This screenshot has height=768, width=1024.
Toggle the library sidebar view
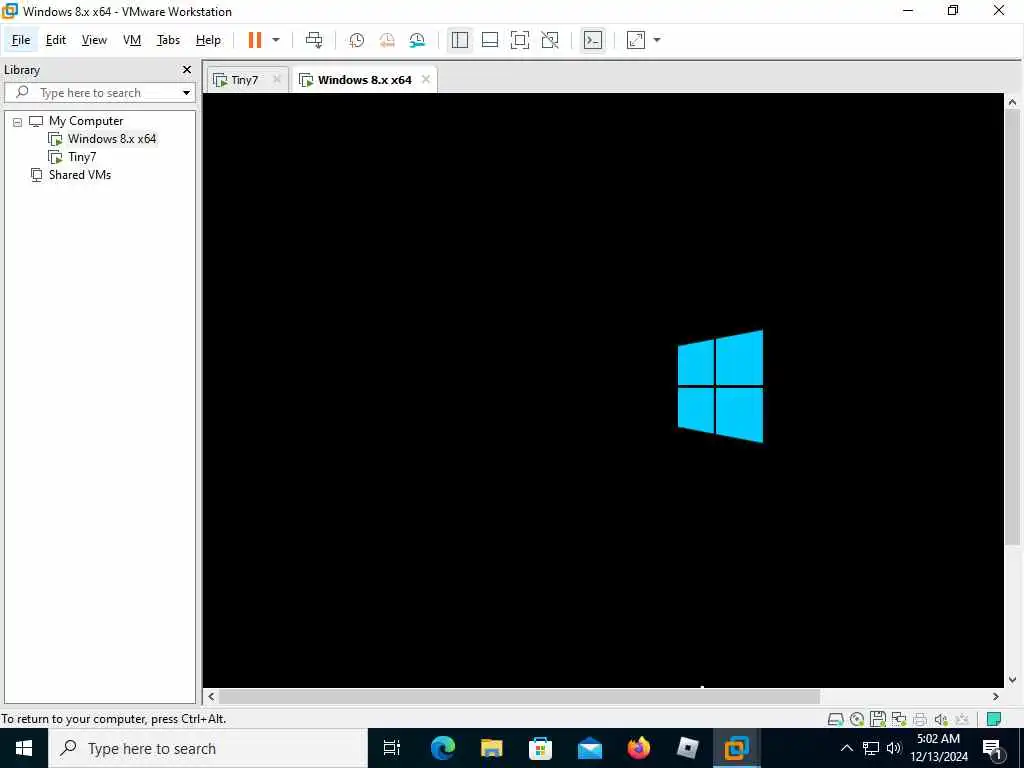(x=460, y=40)
